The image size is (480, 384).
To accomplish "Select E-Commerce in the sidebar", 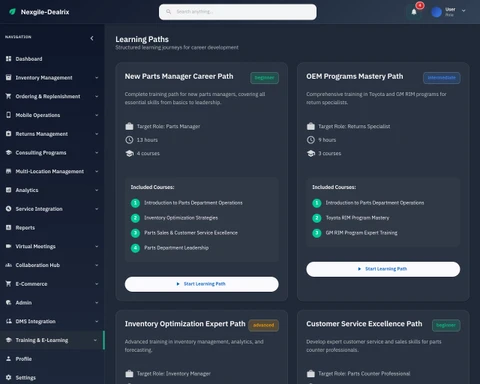I will coord(52,284).
